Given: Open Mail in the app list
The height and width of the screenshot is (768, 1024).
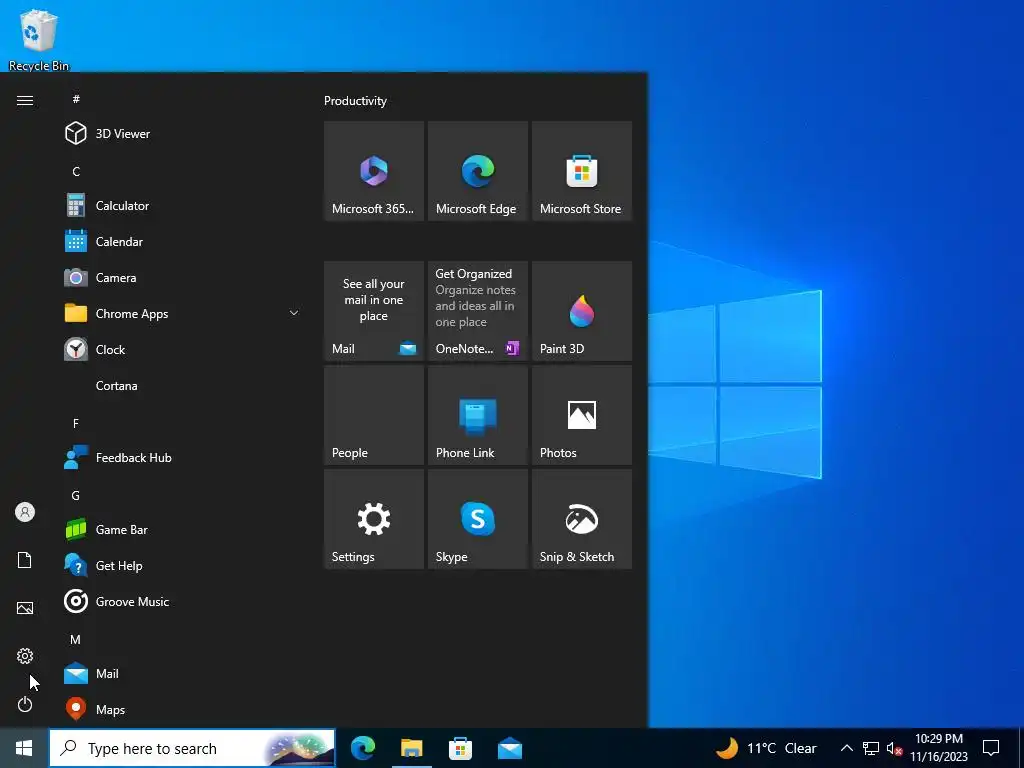Looking at the screenshot, I should tap(181, 673).
